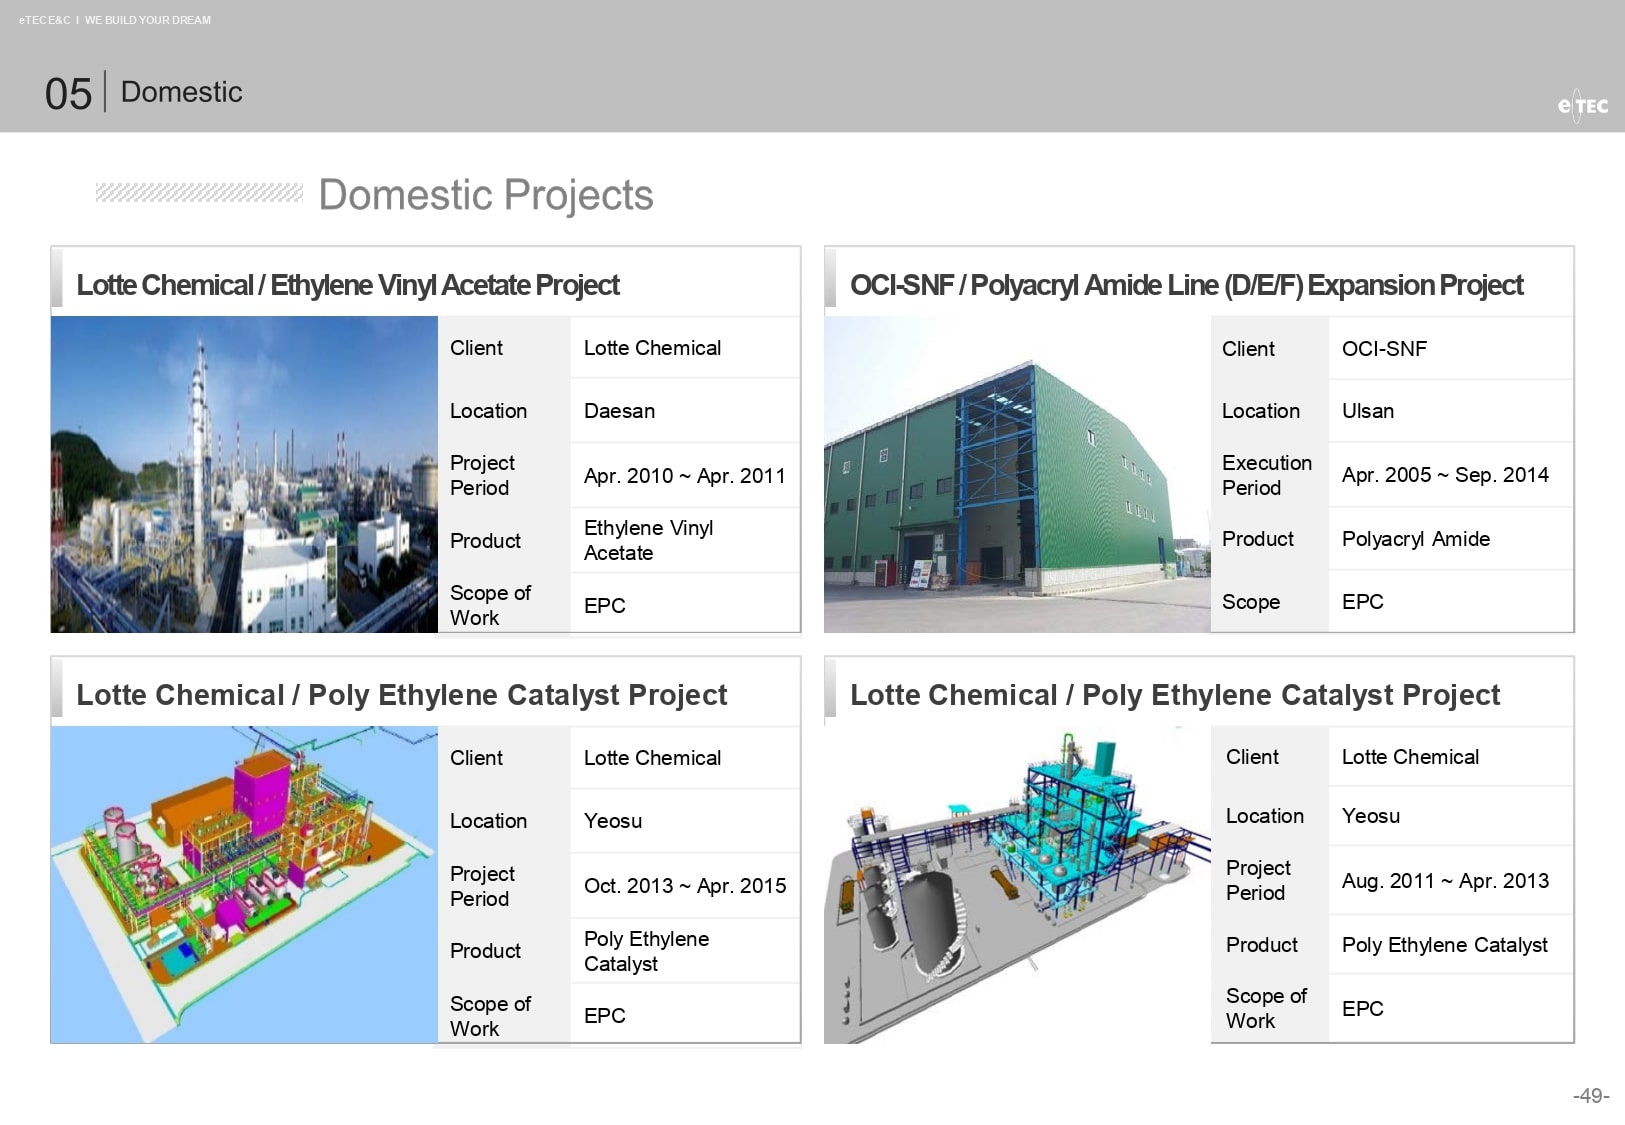Select the left Poly Ethylene Catalyst Project title
The height and width of the screenshot is (1125, 1625).
[x=402, y=695]
